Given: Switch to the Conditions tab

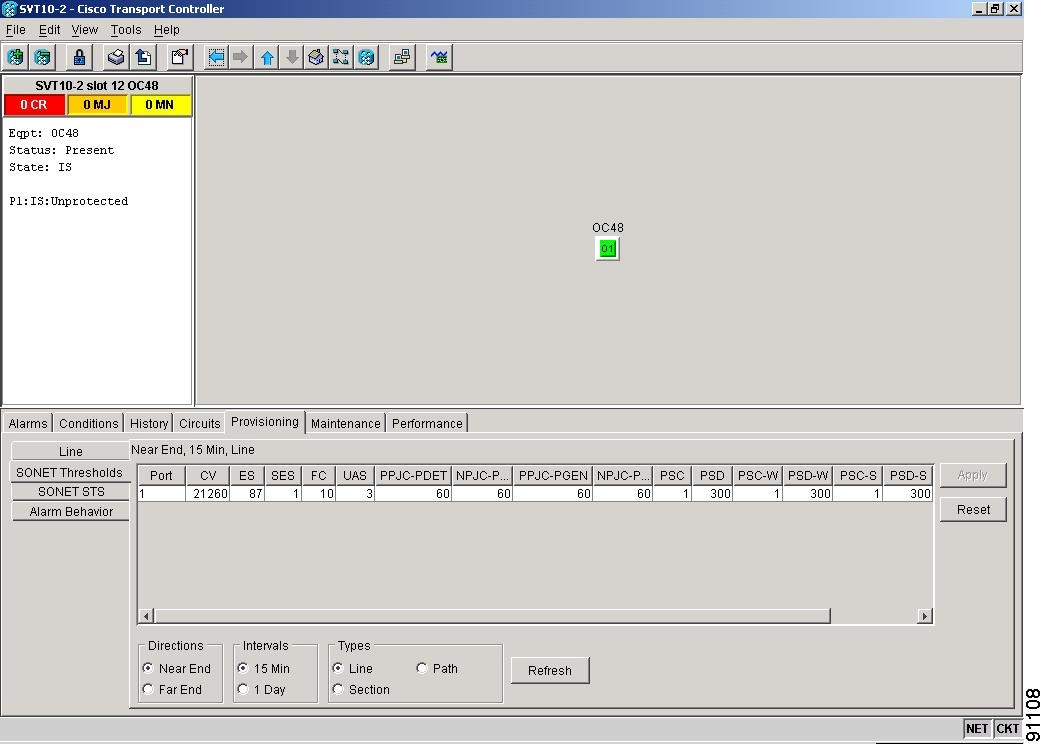Looking at the screenshot, I should tap(88, 424).
